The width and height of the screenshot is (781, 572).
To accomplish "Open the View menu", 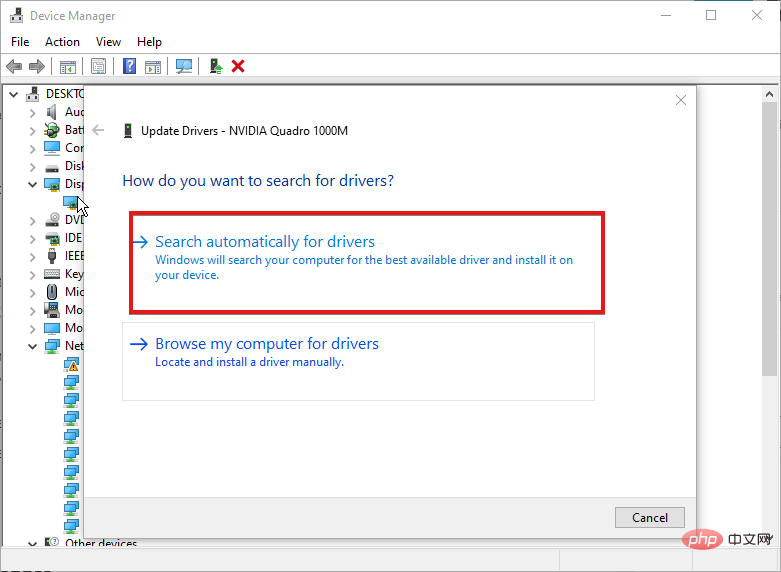I will (x=108, y=42).
